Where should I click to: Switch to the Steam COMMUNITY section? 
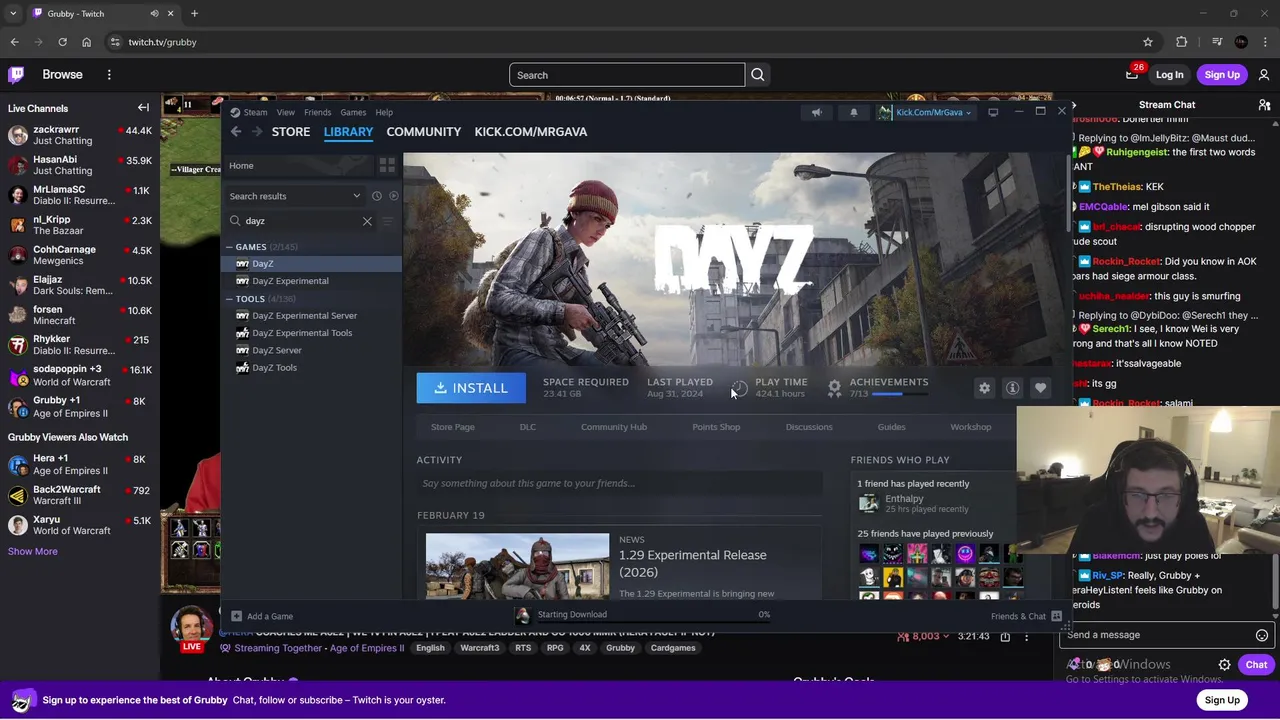[424, 132]
